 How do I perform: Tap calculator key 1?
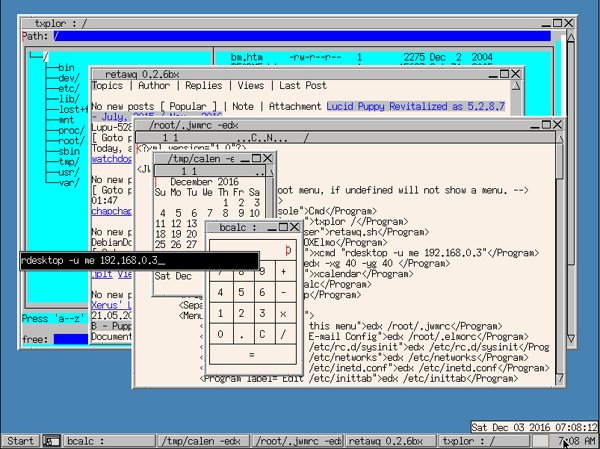220,313
